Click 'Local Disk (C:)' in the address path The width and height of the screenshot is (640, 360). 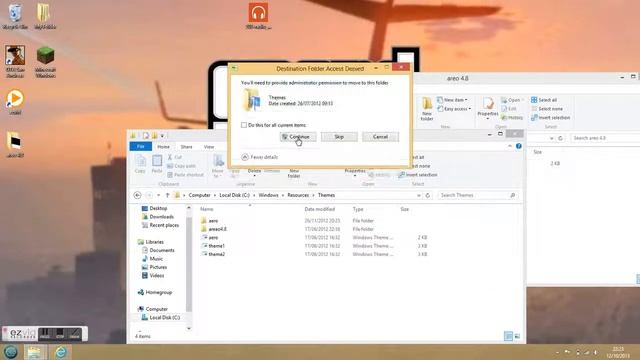(x=234, y=196)
